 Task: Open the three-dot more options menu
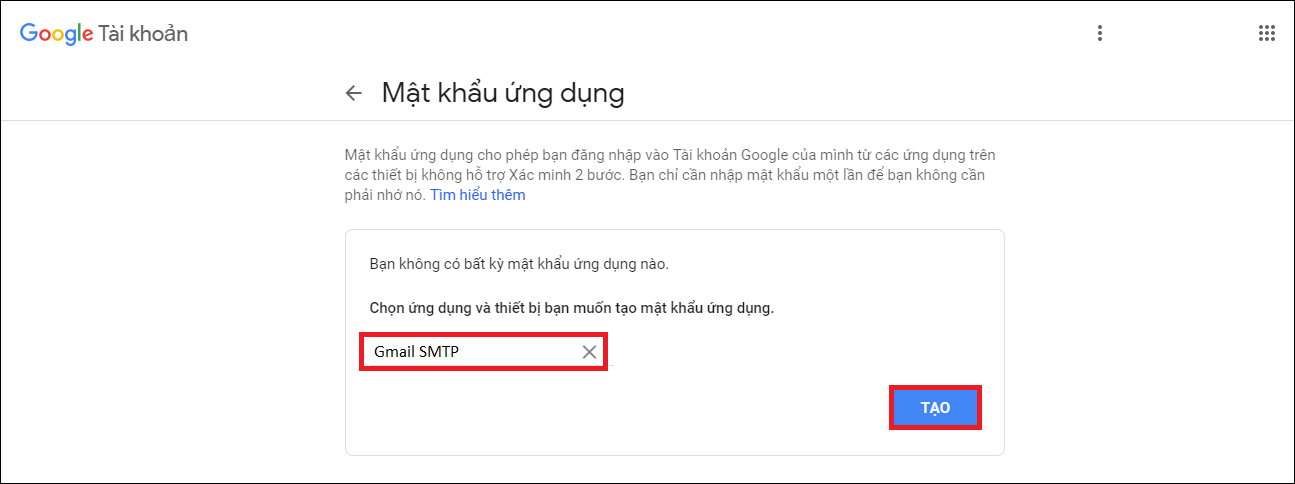tap(1100, 33)
